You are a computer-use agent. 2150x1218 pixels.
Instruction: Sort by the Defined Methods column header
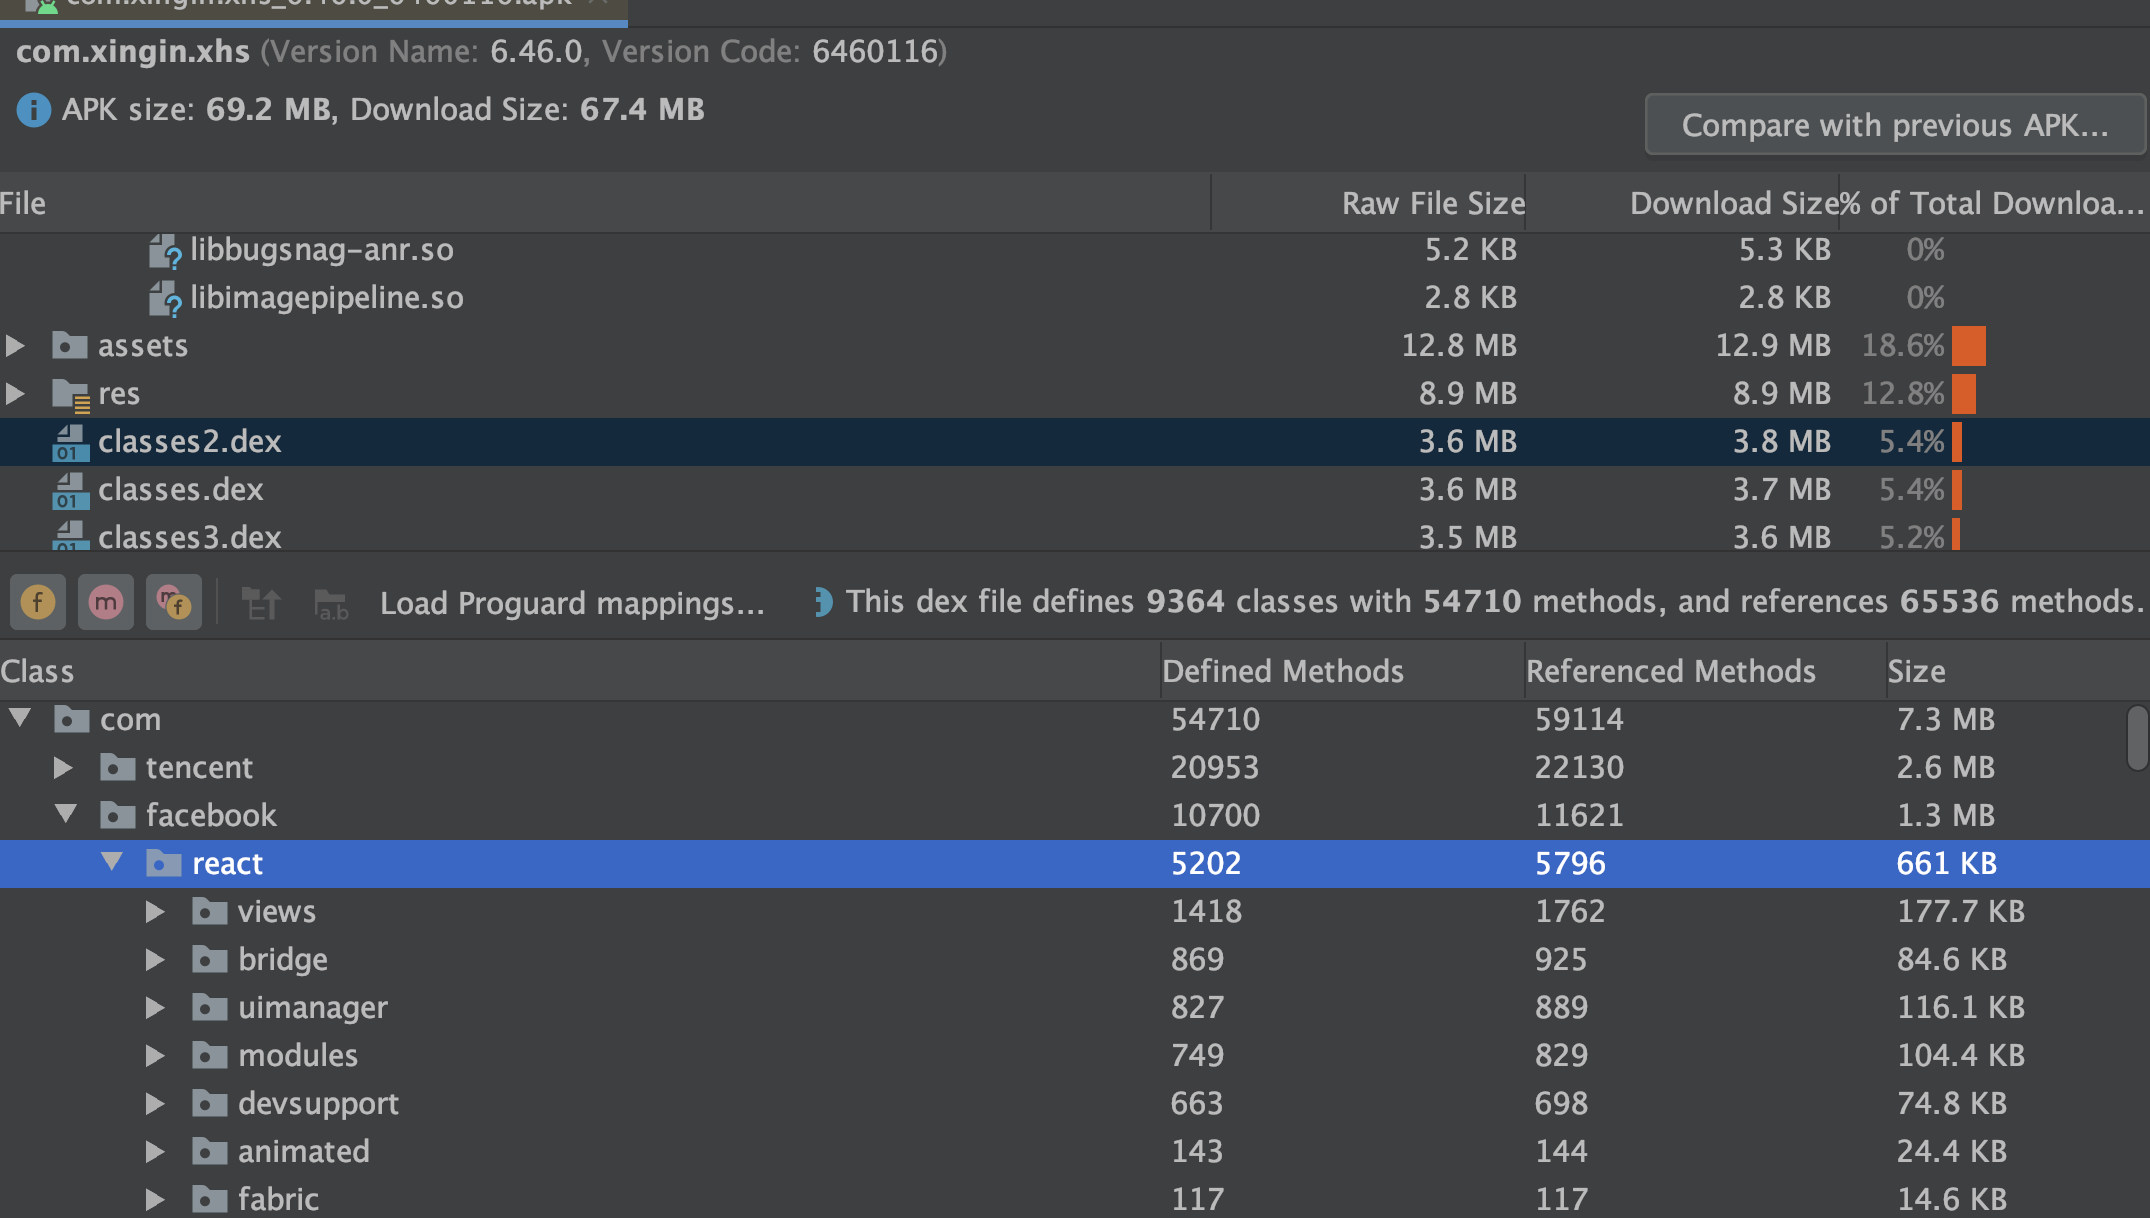tap(1283, 671)
